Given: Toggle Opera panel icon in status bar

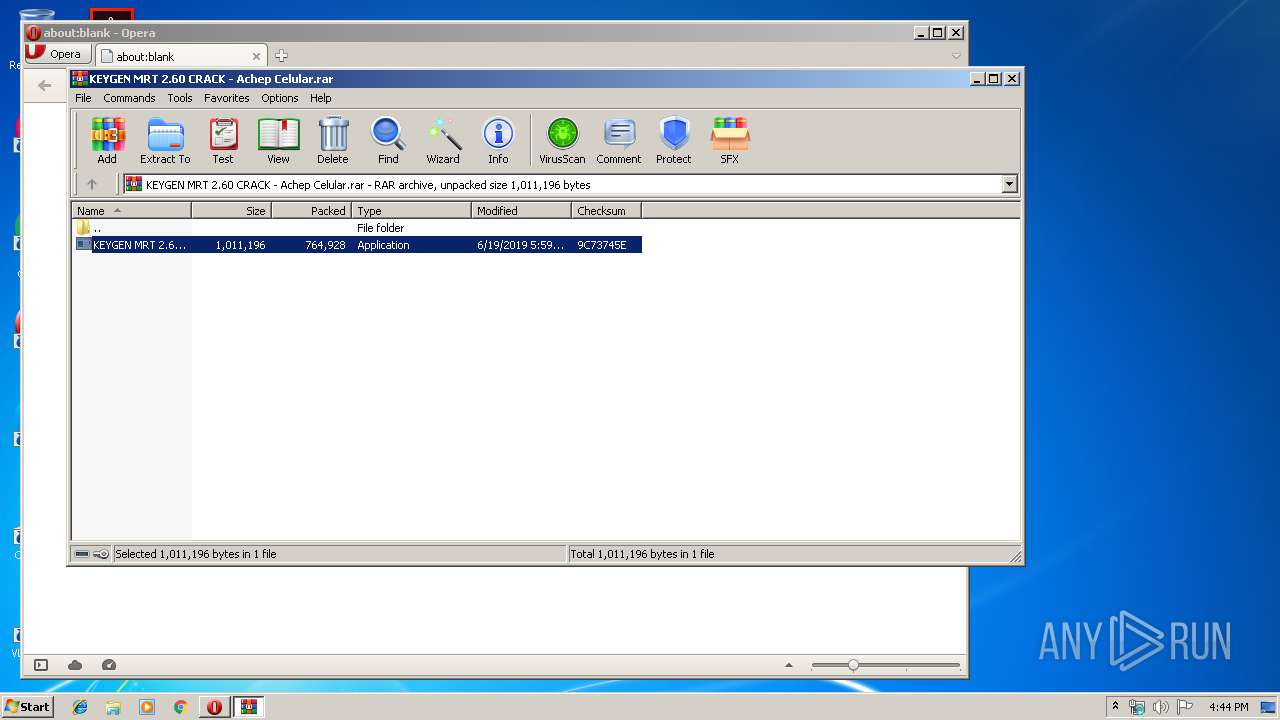Looking at the screenshot, I should (x=41, y=665).
